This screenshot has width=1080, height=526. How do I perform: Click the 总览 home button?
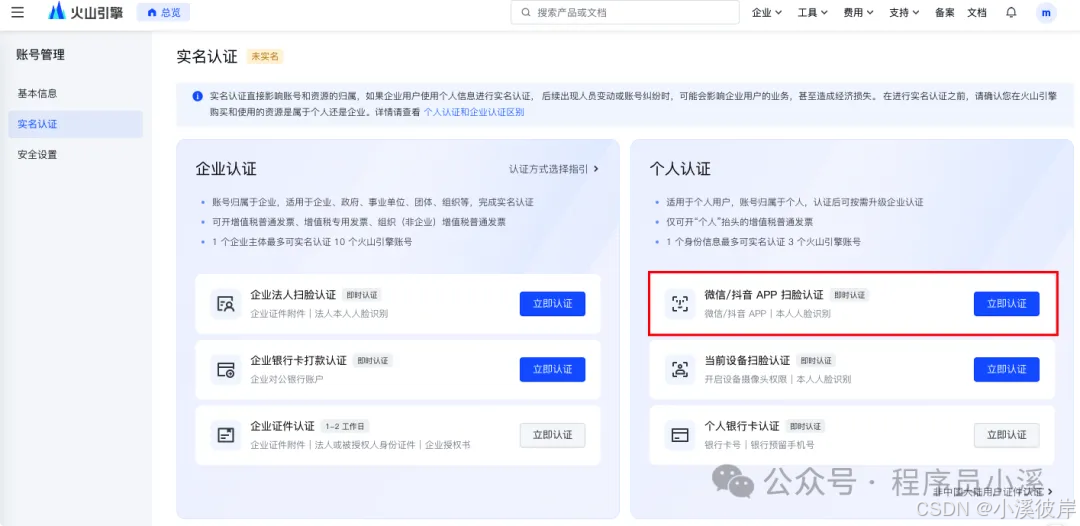click(163, 12)
